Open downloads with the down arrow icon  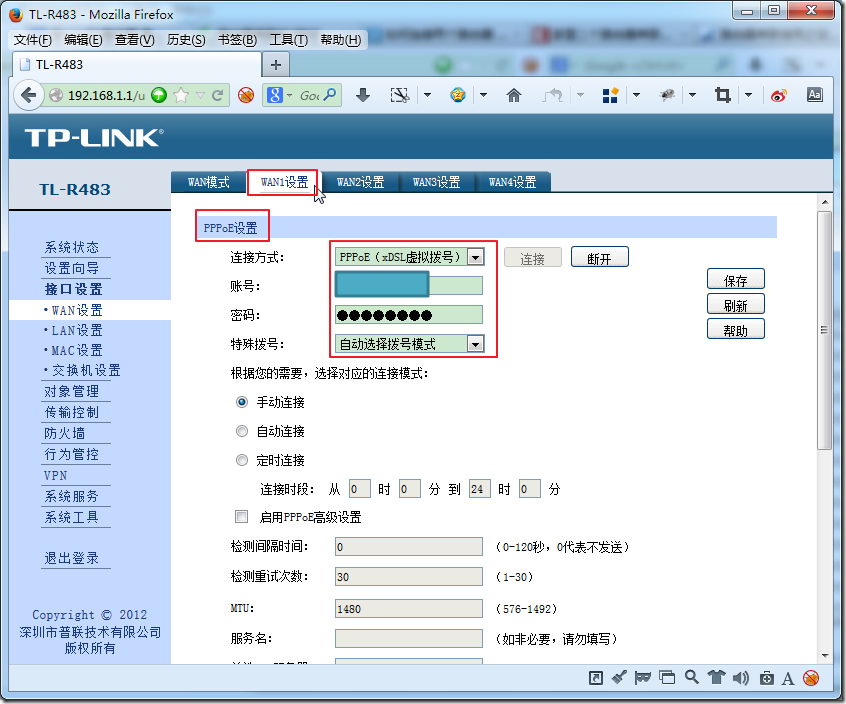click(x=363, y=95)
